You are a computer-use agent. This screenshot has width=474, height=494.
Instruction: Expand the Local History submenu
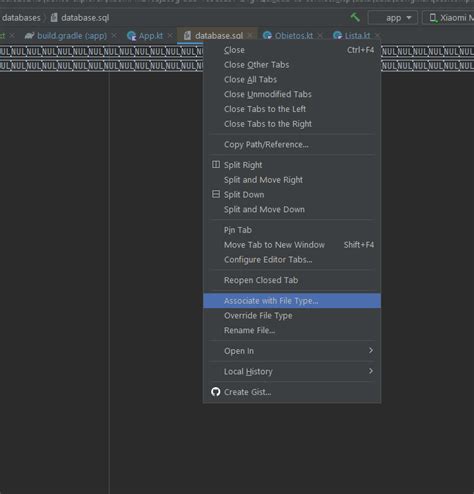[x=292, y=371]
